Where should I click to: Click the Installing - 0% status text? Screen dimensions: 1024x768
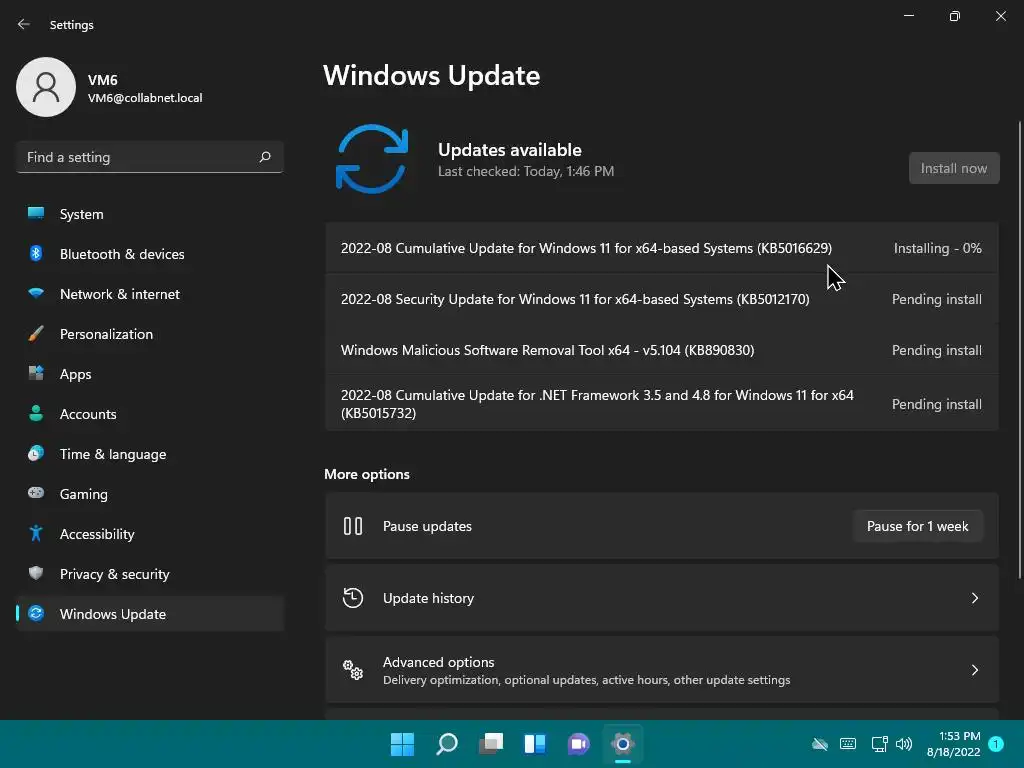click(937, 248)
